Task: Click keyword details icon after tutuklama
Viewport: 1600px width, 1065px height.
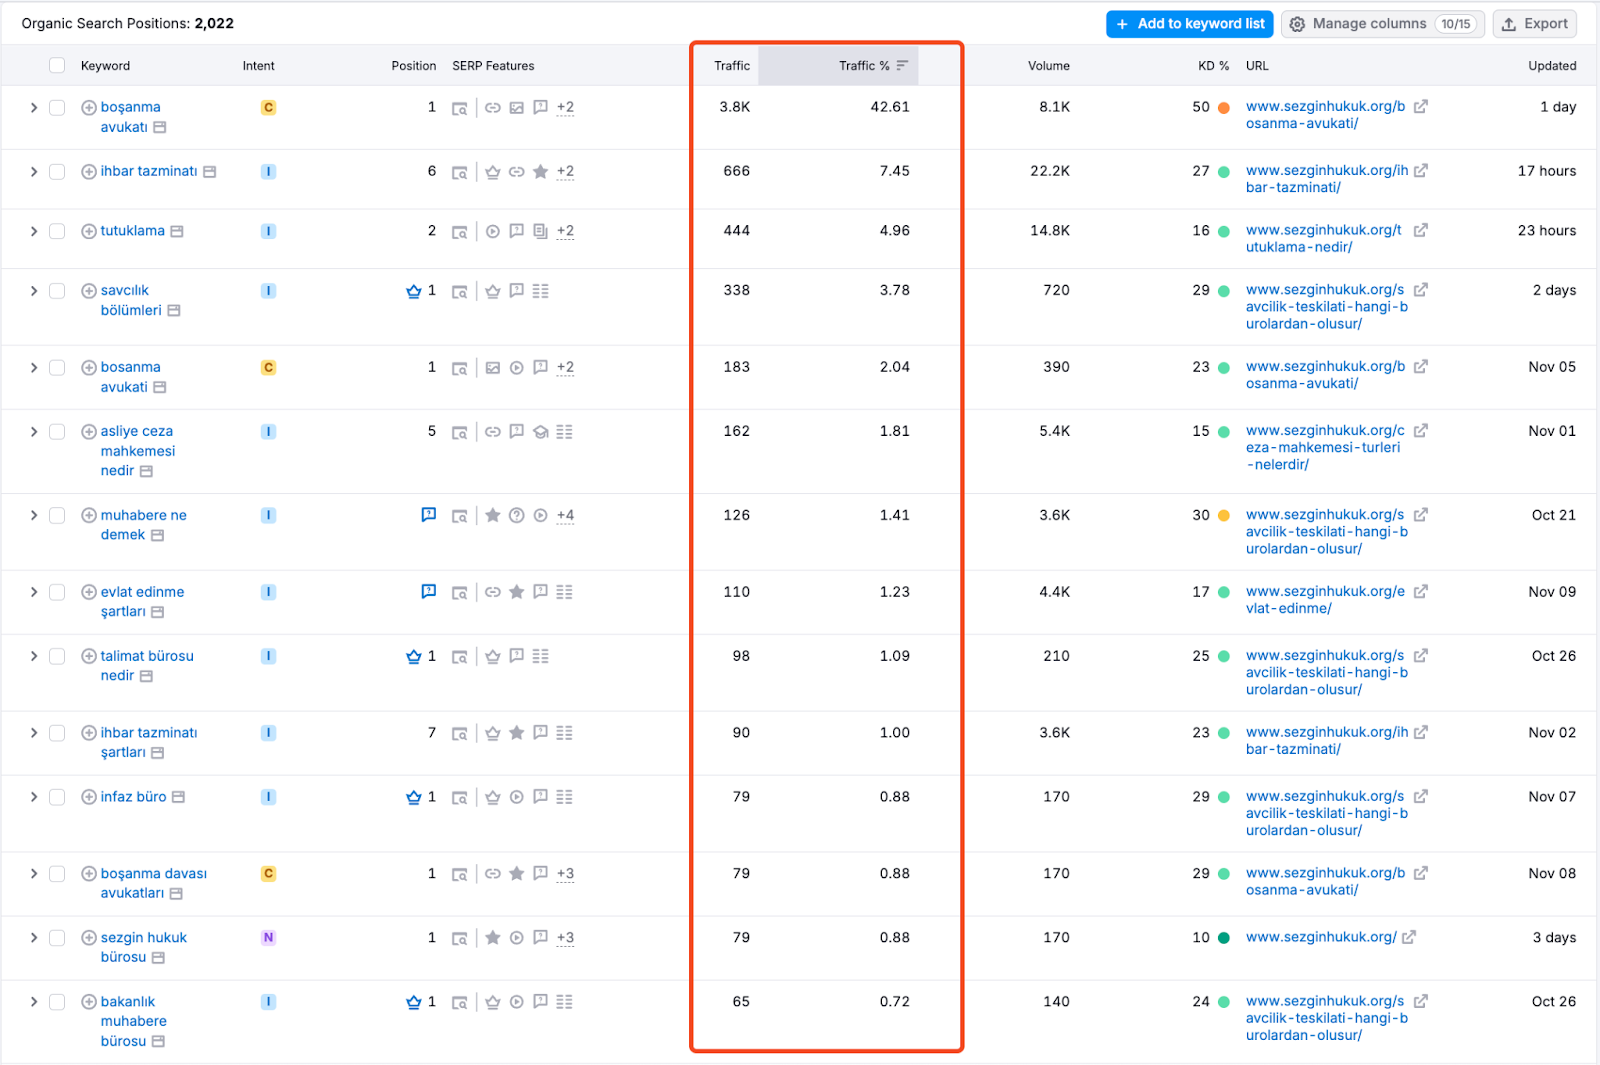Action: click(177, 231)
